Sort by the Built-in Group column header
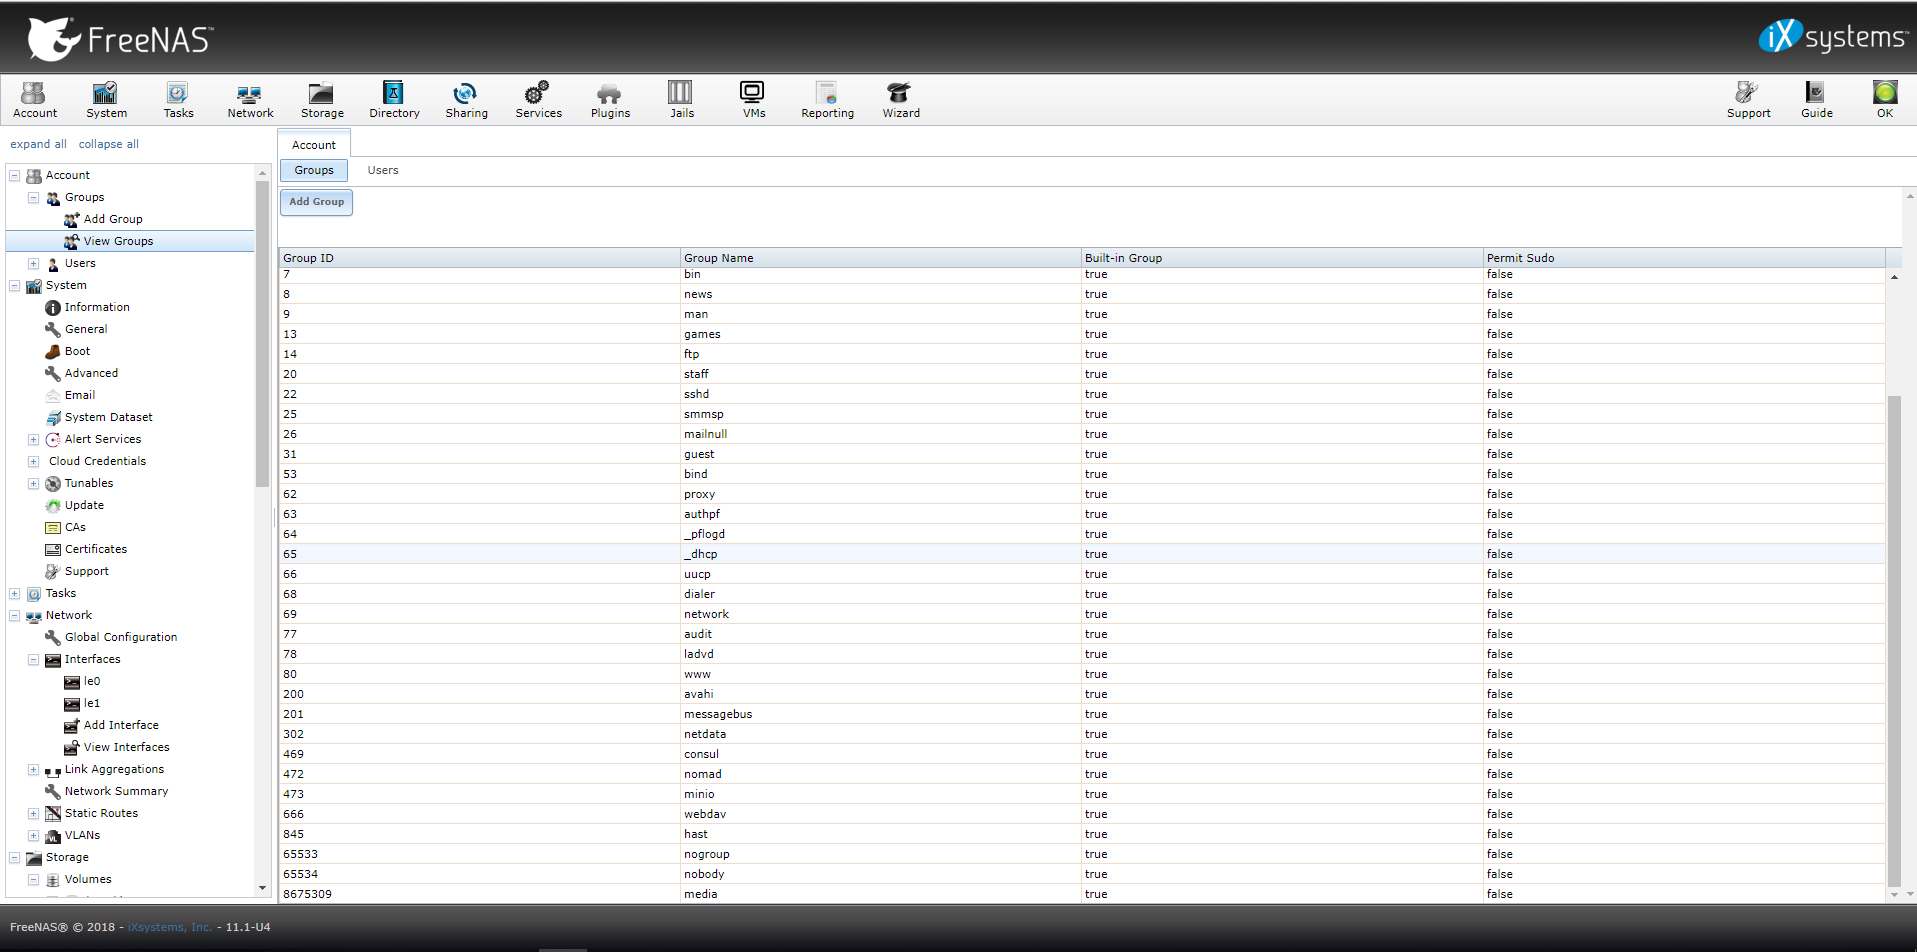The width and height of the screenshot is (1917, 952). coord(1282,258)
